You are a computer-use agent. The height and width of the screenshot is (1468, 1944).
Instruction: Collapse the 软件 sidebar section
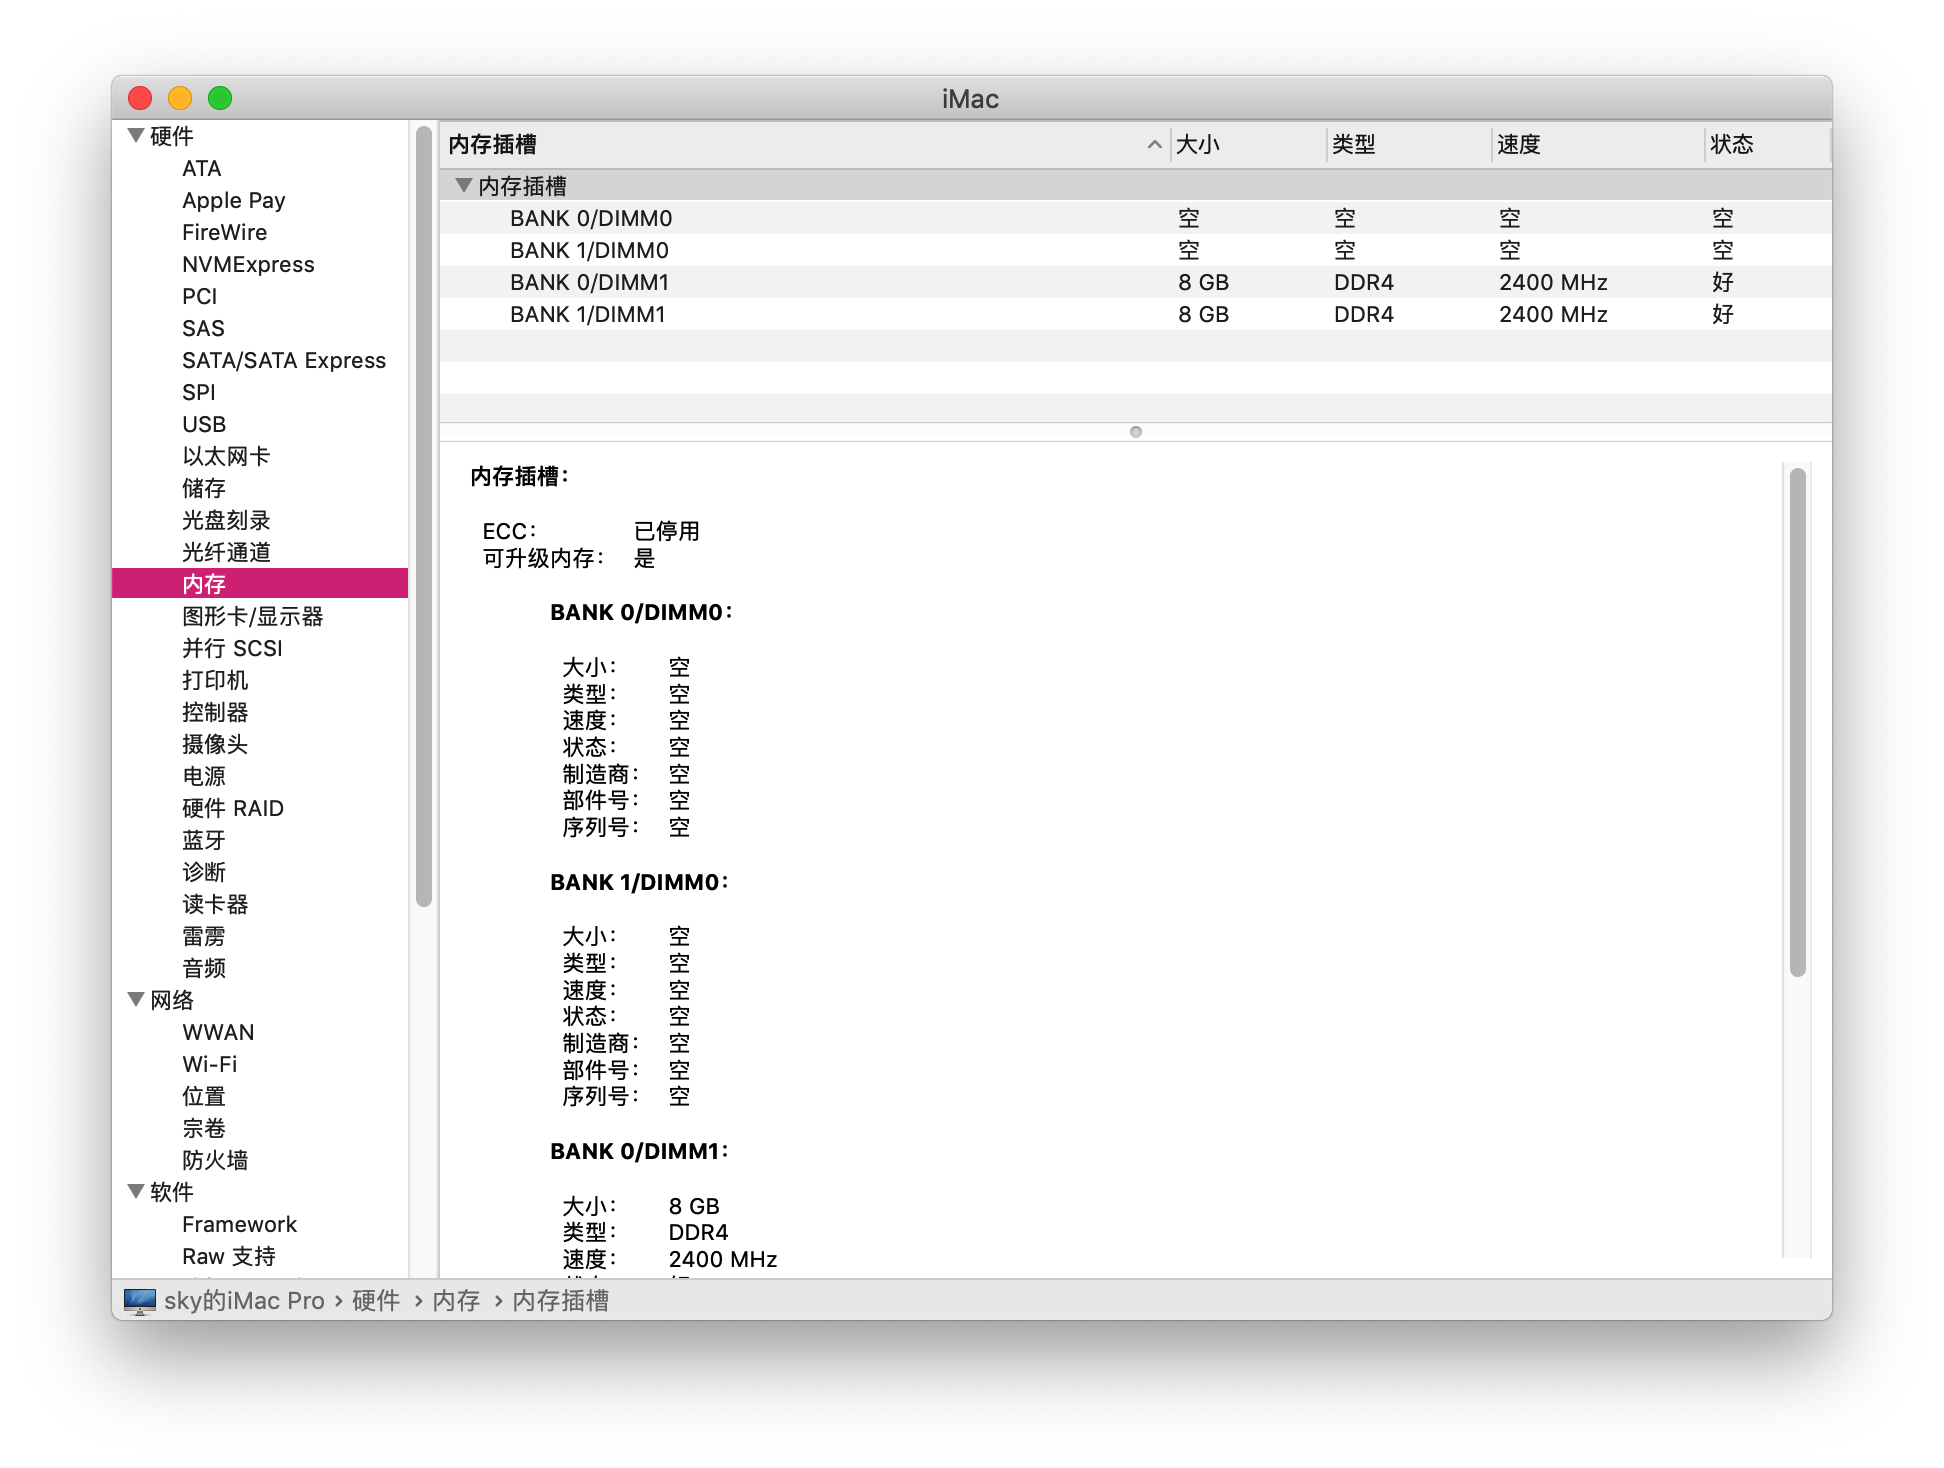(x=136, y=1191)
